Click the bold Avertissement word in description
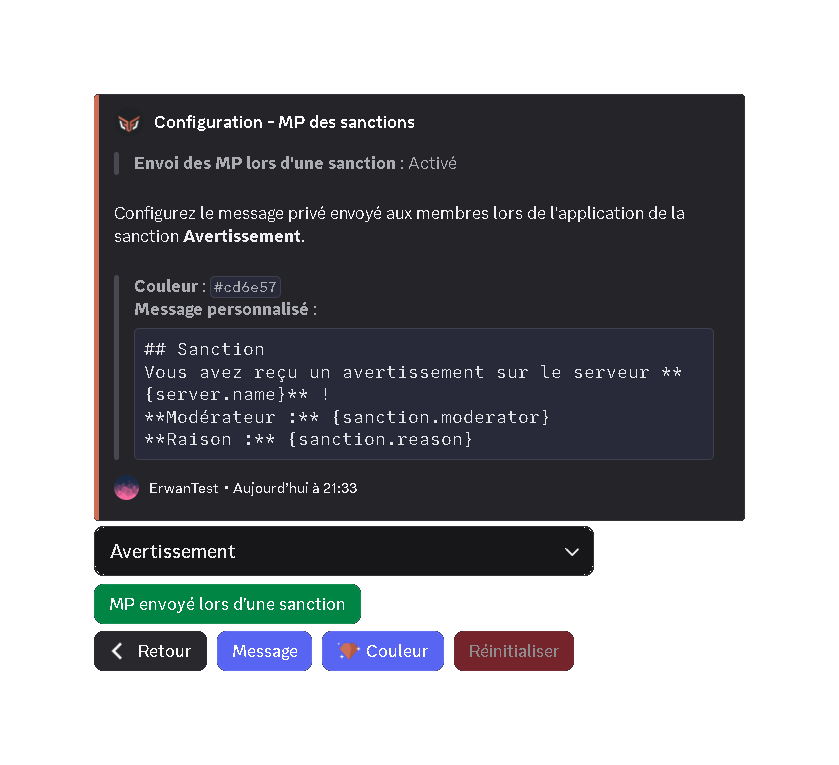Screen dimensions: 839x765 pyautogui.click(x=242, y=236)
